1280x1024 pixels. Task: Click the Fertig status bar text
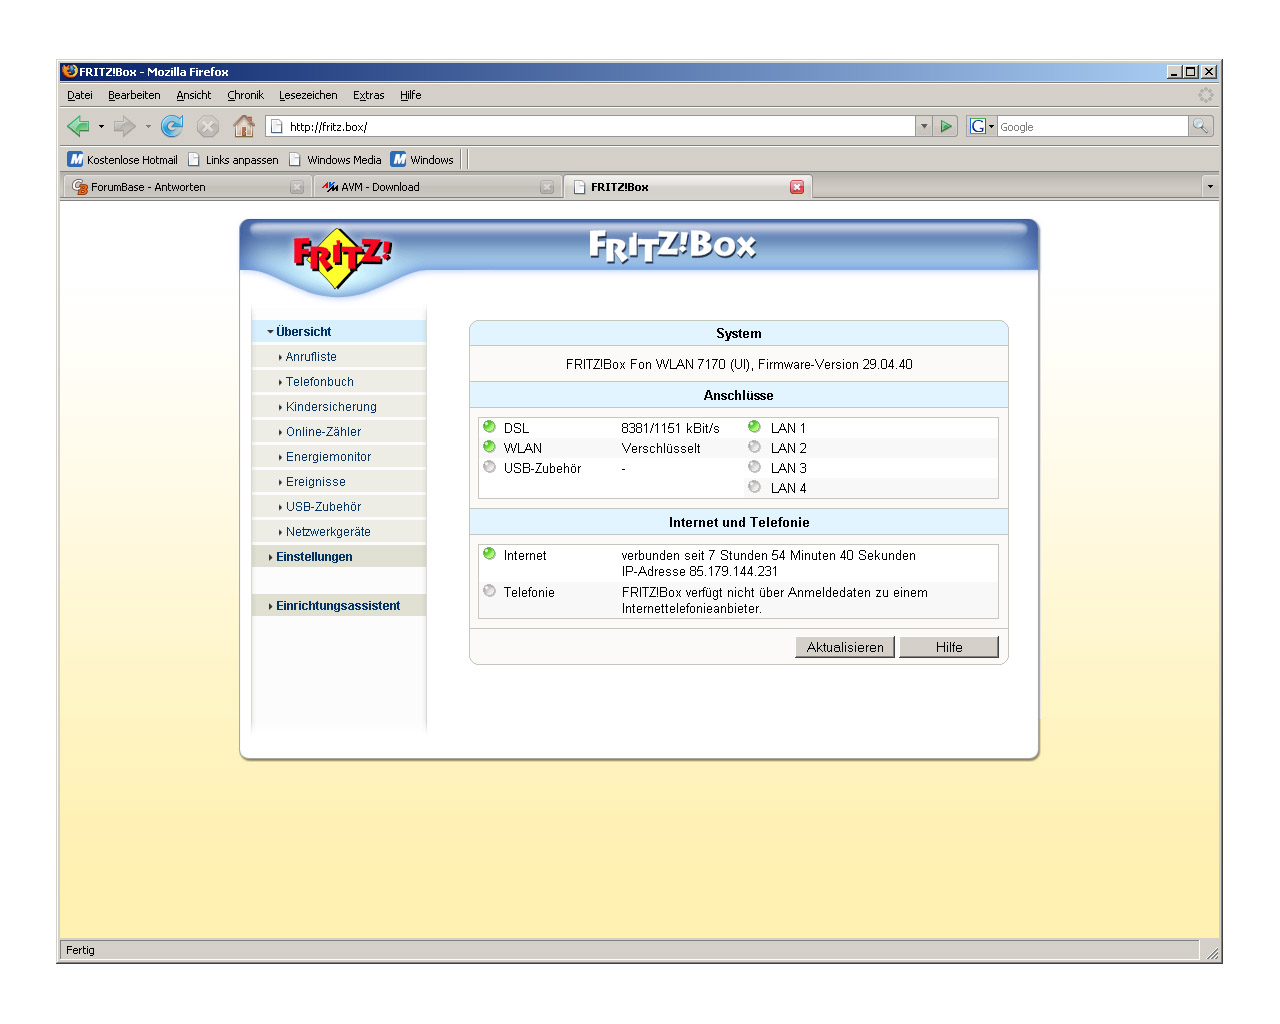(80, 950)
